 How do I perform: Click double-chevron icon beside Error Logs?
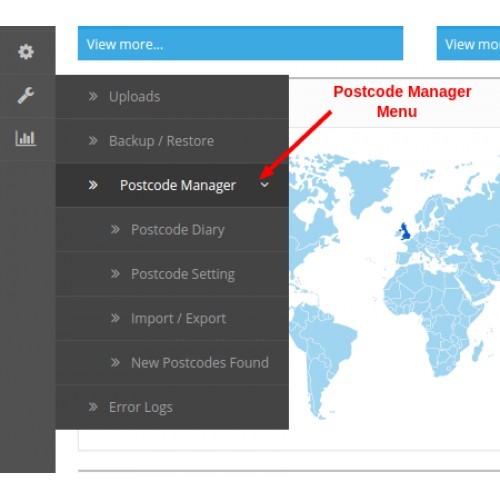tap(93, 407)
